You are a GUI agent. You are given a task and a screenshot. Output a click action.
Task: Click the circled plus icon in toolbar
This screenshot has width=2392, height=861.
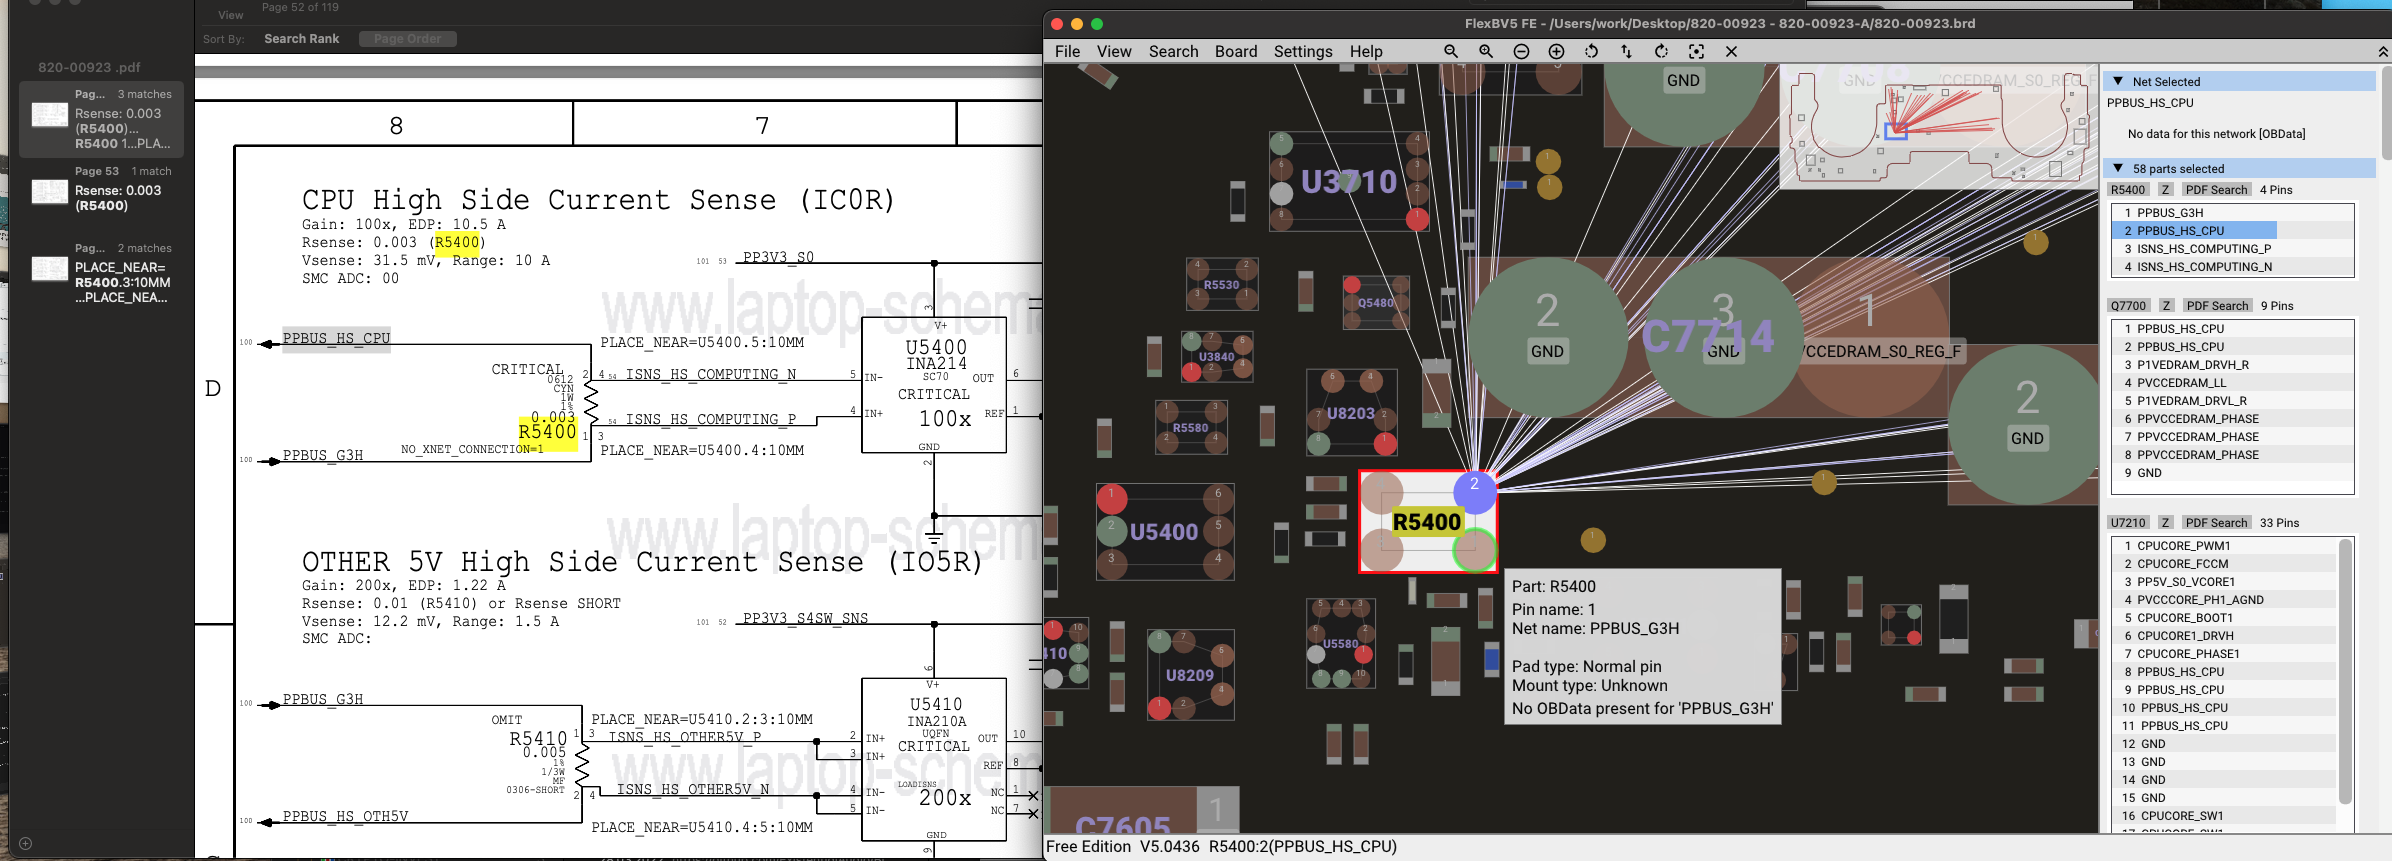tap(1556, 51)
